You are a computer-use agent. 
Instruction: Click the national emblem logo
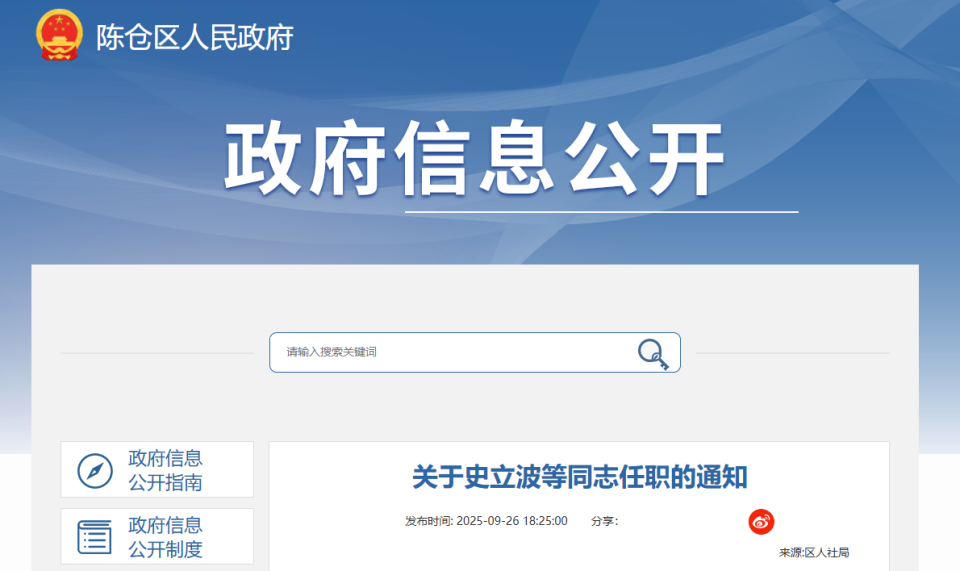59,35
